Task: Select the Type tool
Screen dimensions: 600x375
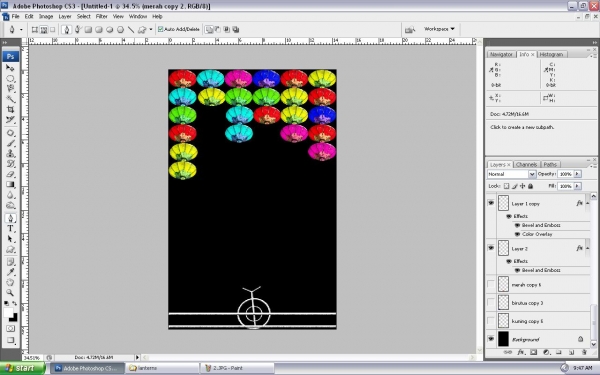Action: pos(10,229)
